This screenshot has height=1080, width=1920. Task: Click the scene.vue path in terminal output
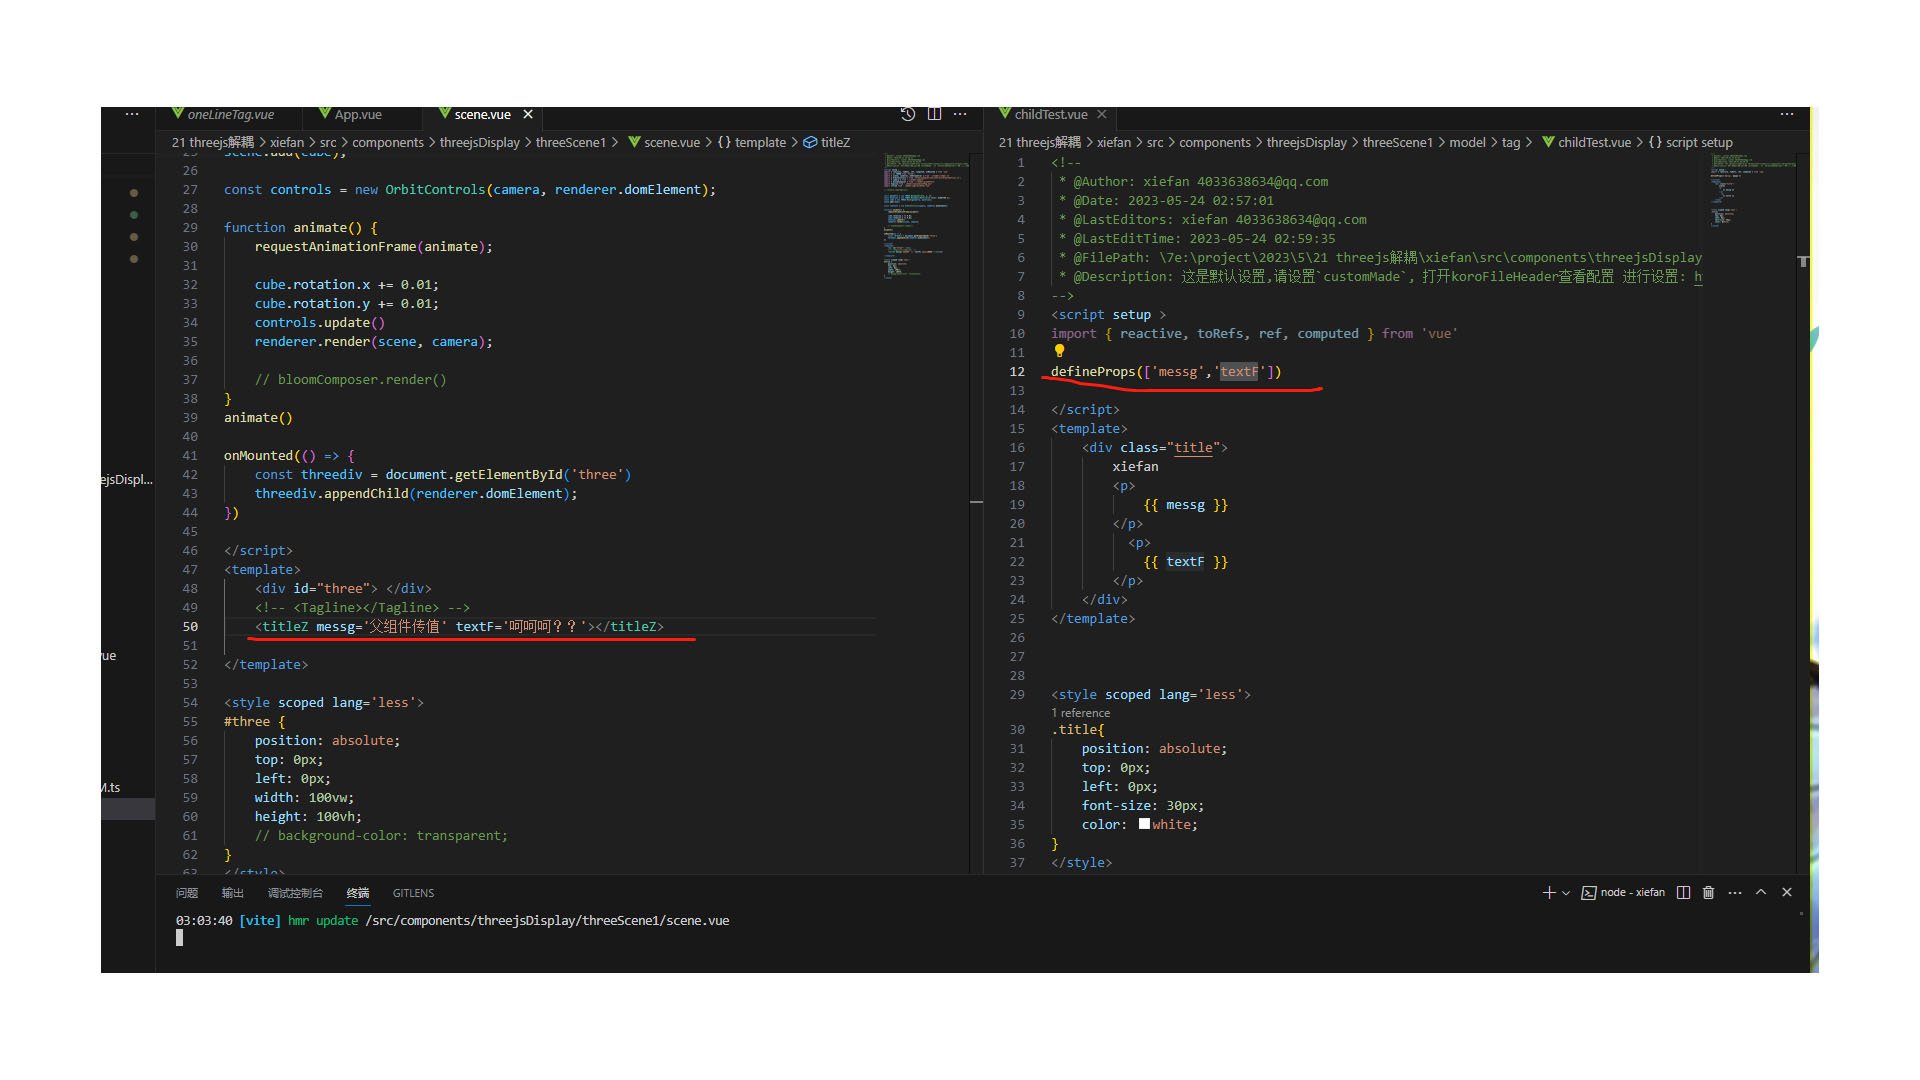[x=547, y=920]
